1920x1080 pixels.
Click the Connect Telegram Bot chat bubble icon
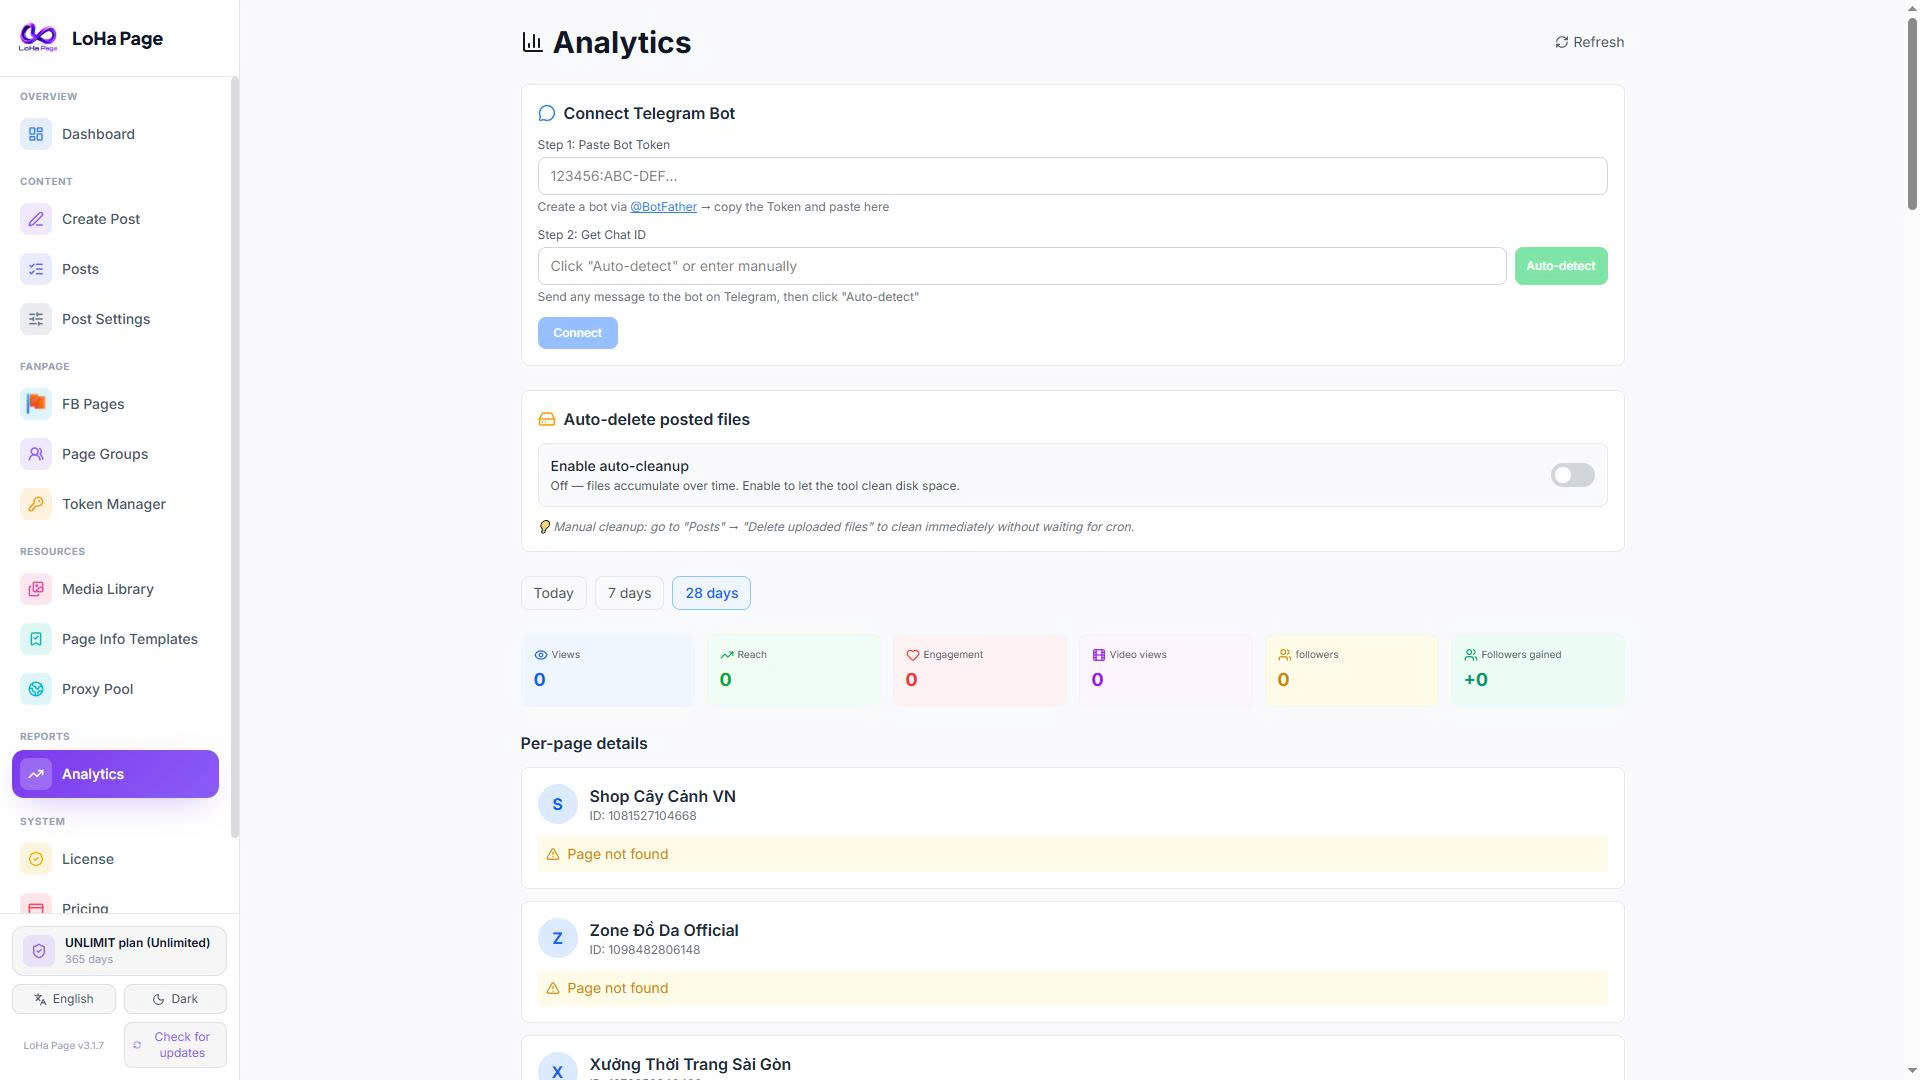click(546, 113)
